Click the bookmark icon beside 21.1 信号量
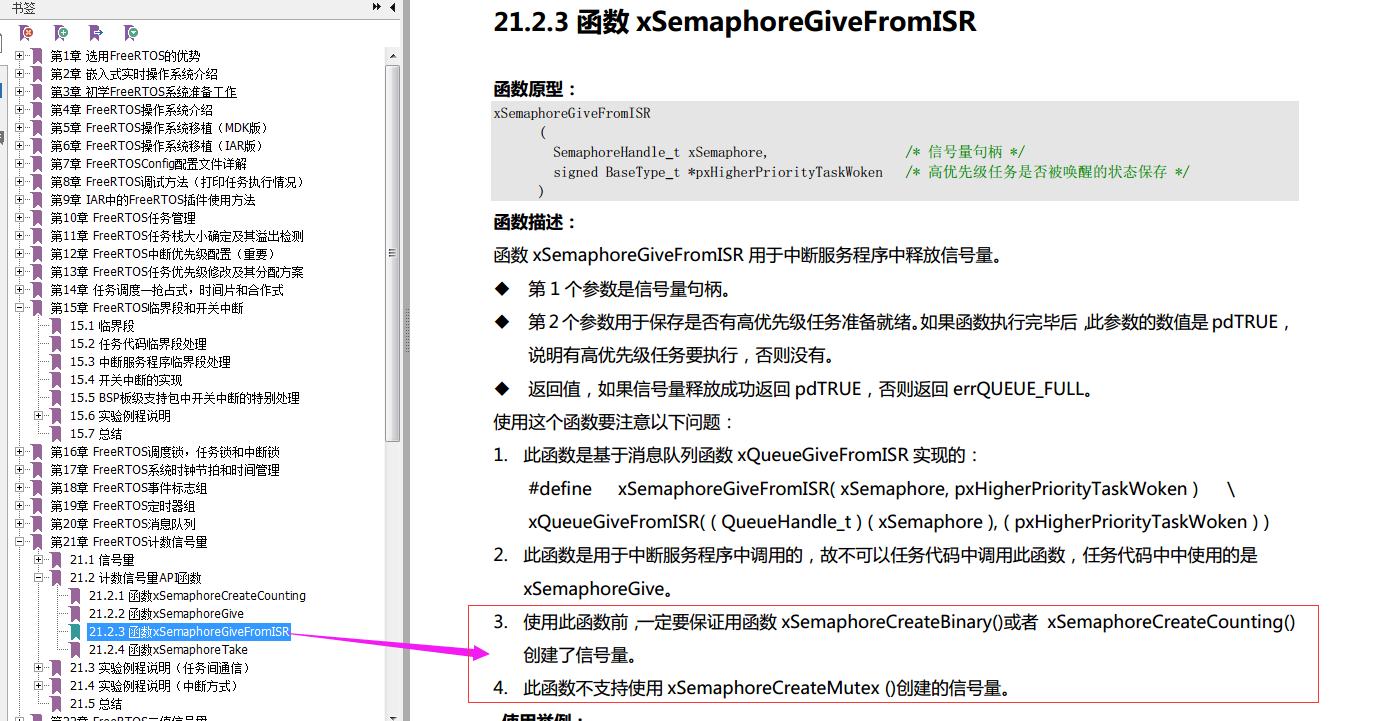This screenshot has width=1385, height=721. (57, 560)
